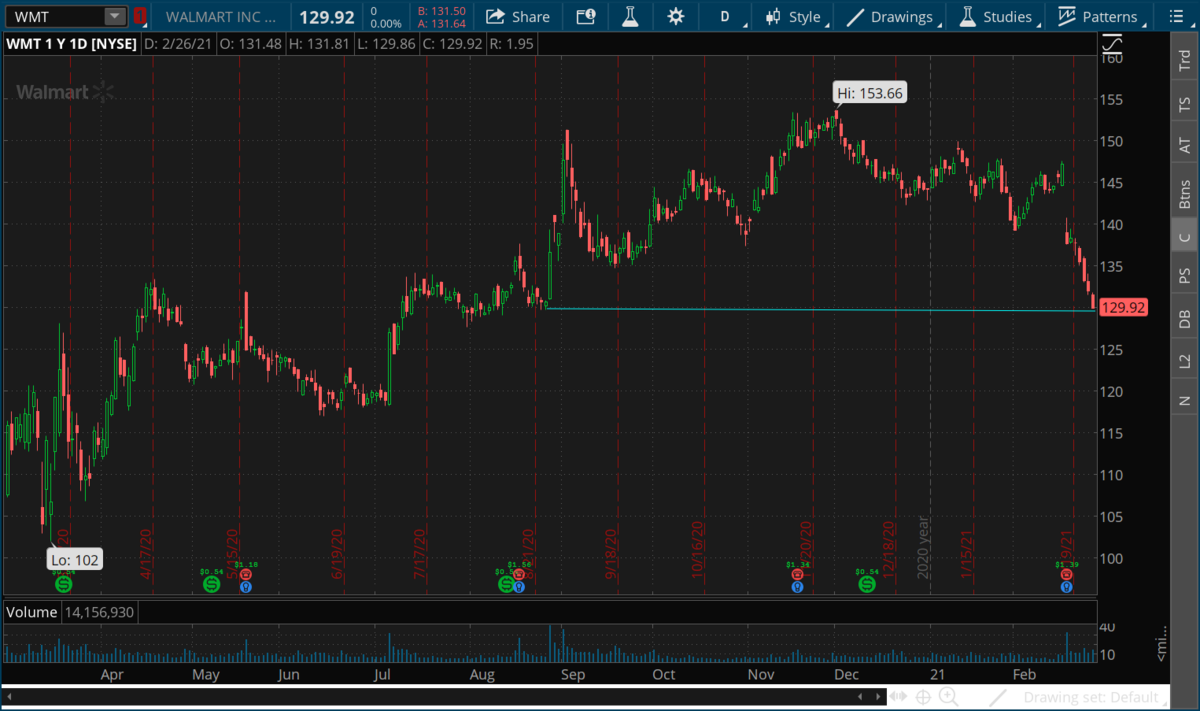1200x711 pixels.
Task: Click the WMT symbol input field
Action: (x=54, y=16)
